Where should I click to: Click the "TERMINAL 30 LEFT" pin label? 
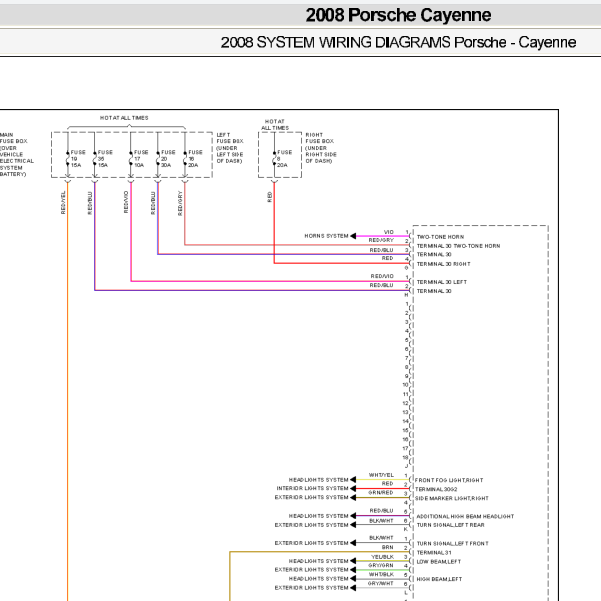pos(442,282)
